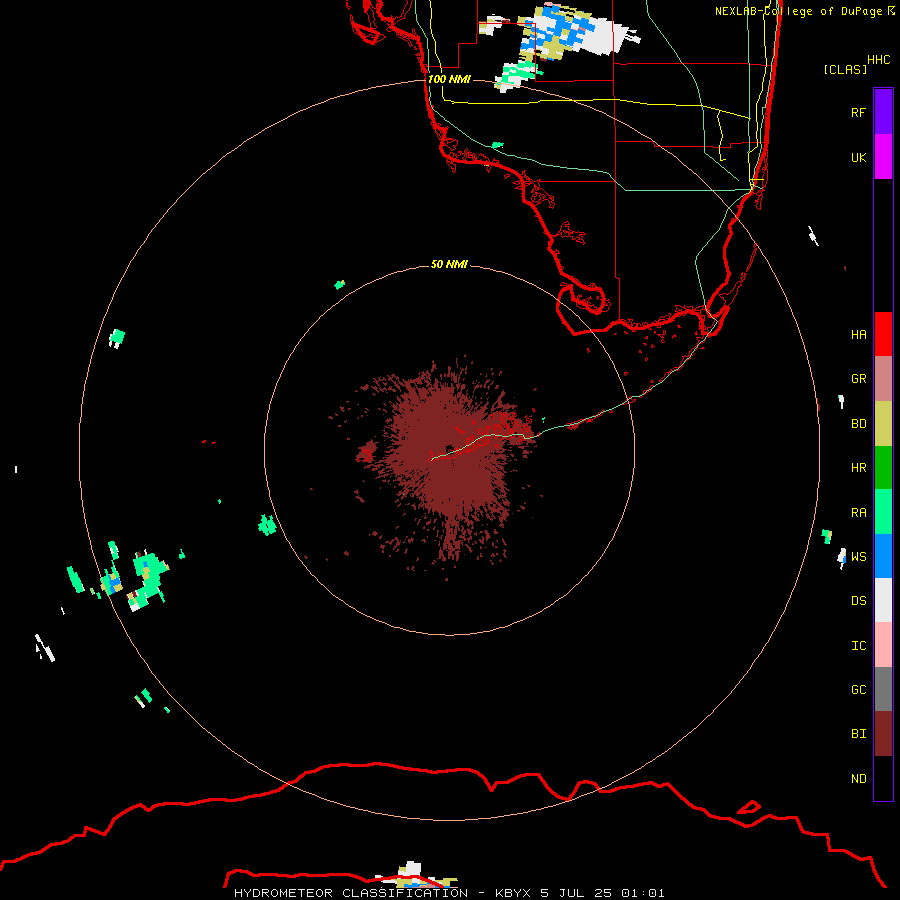
Task: Click the 'GC' legend label
Action: (858, 690)
